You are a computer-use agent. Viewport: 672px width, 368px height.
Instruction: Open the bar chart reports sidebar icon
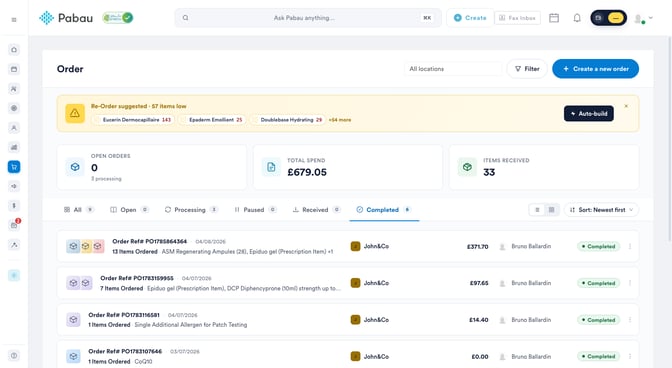point(14,147)
